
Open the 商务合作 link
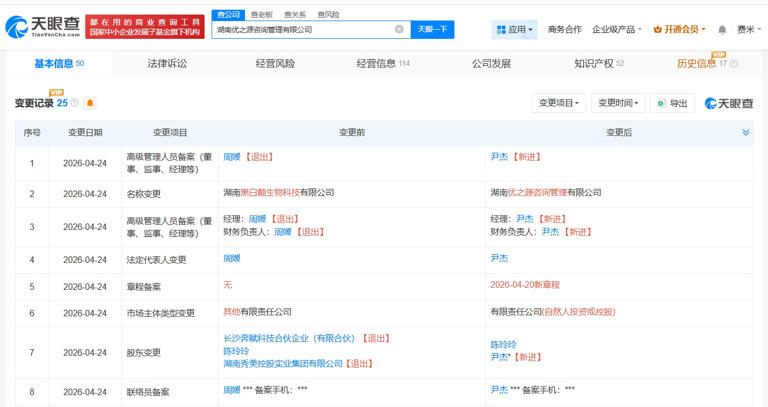pyautogui.click(x=564, y=30)
